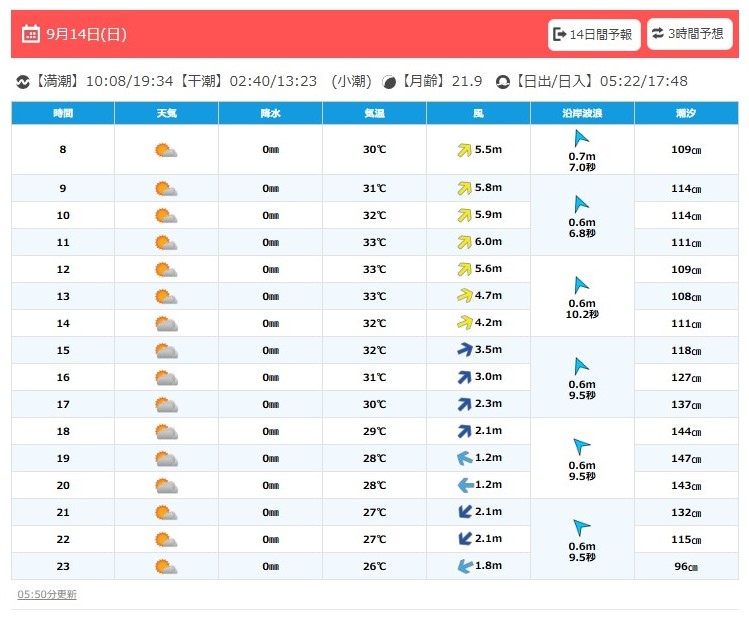749x619 pixels.
Task: Click the left-pointing wind arrow in 20時 row
Action: 466,485
